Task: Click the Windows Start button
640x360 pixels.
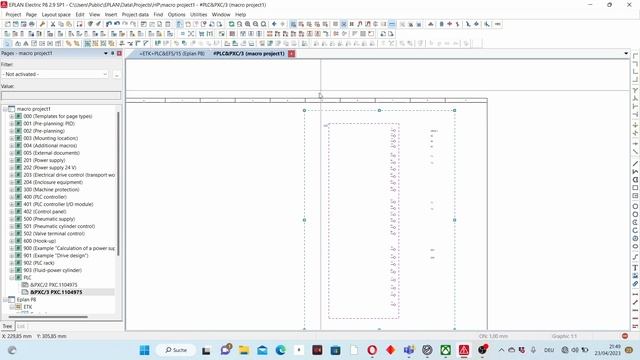Action: [144, 350]
